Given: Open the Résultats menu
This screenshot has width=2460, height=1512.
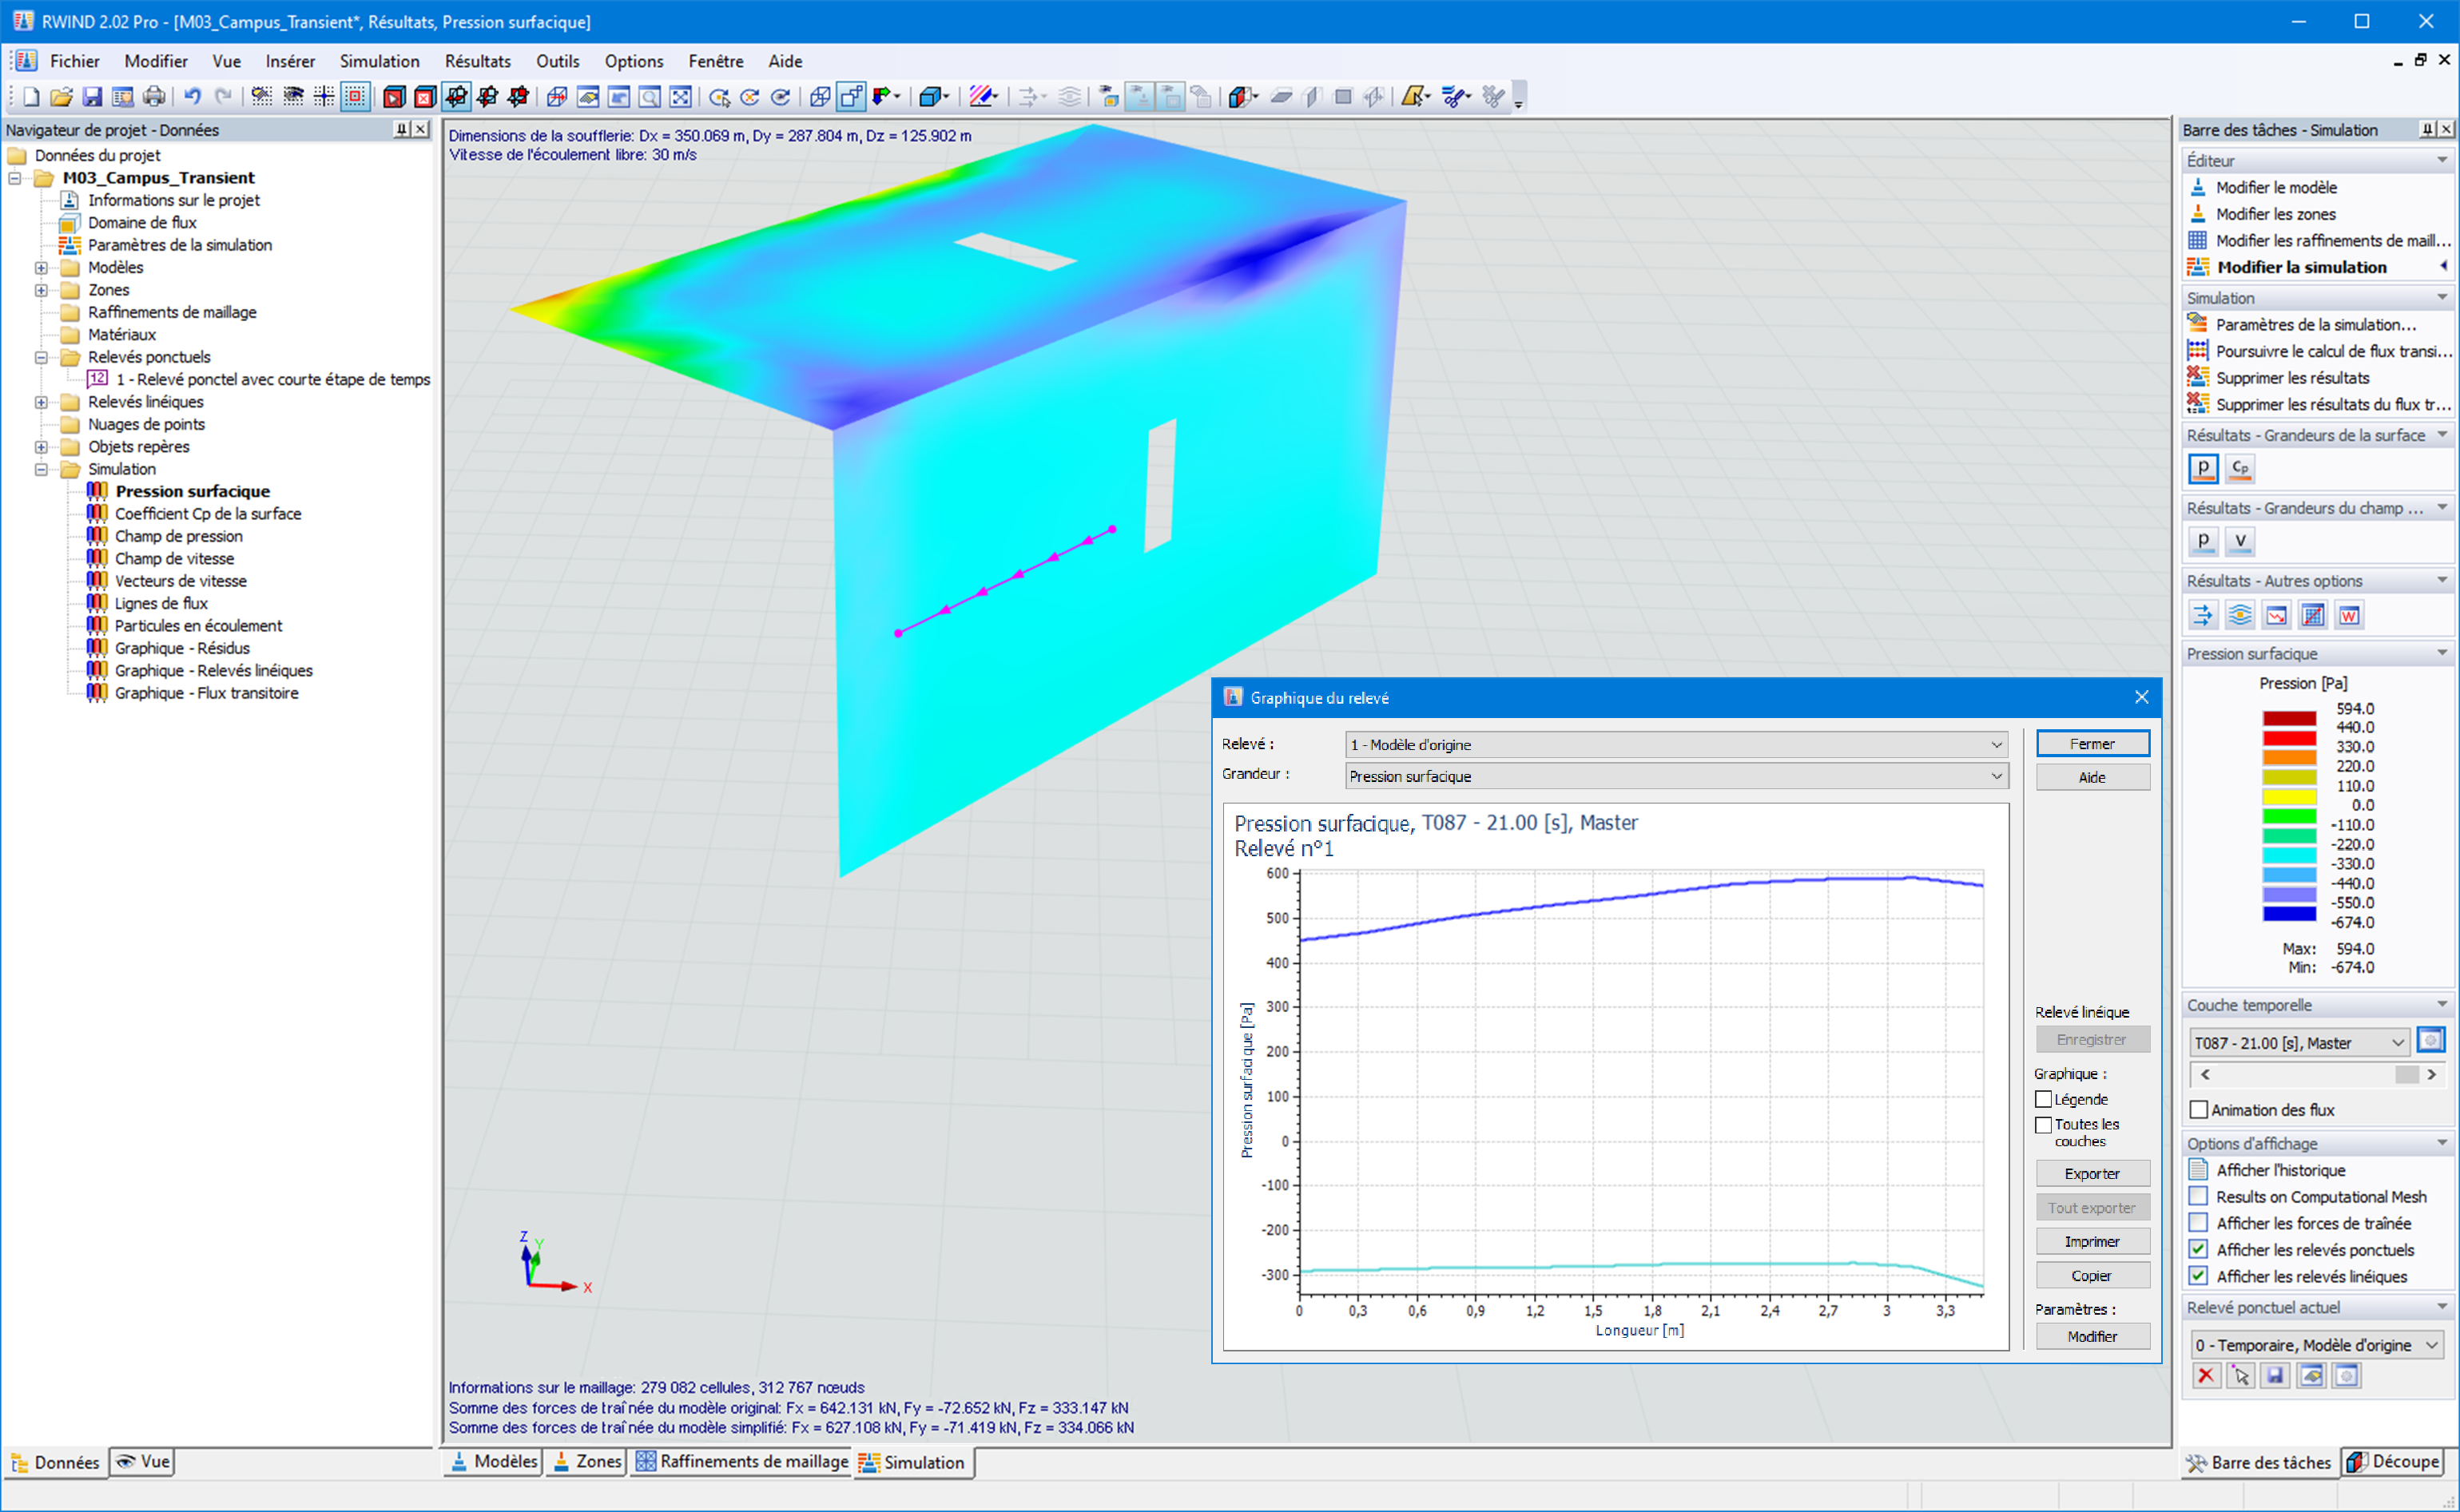Looking at the screenshot, I should (477, 61).
